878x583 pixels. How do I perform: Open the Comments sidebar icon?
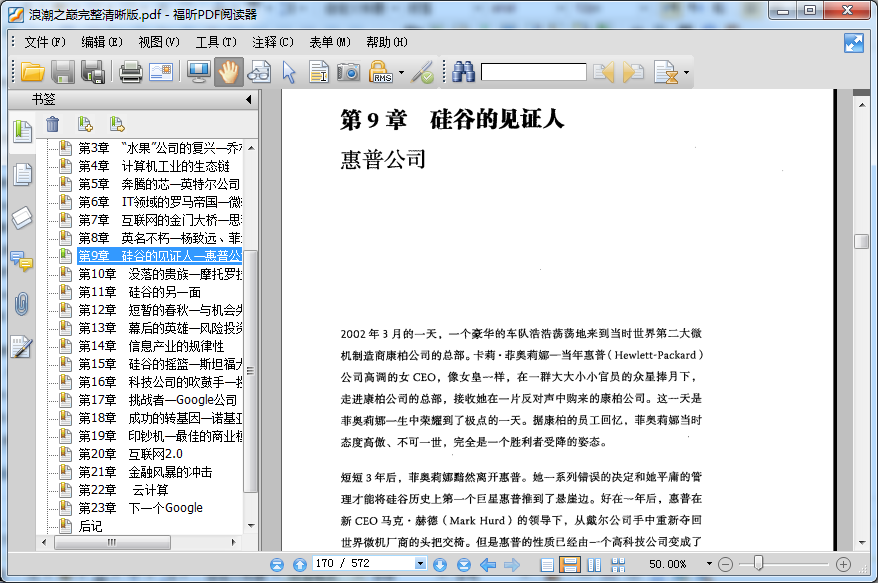tap(22, 261)
